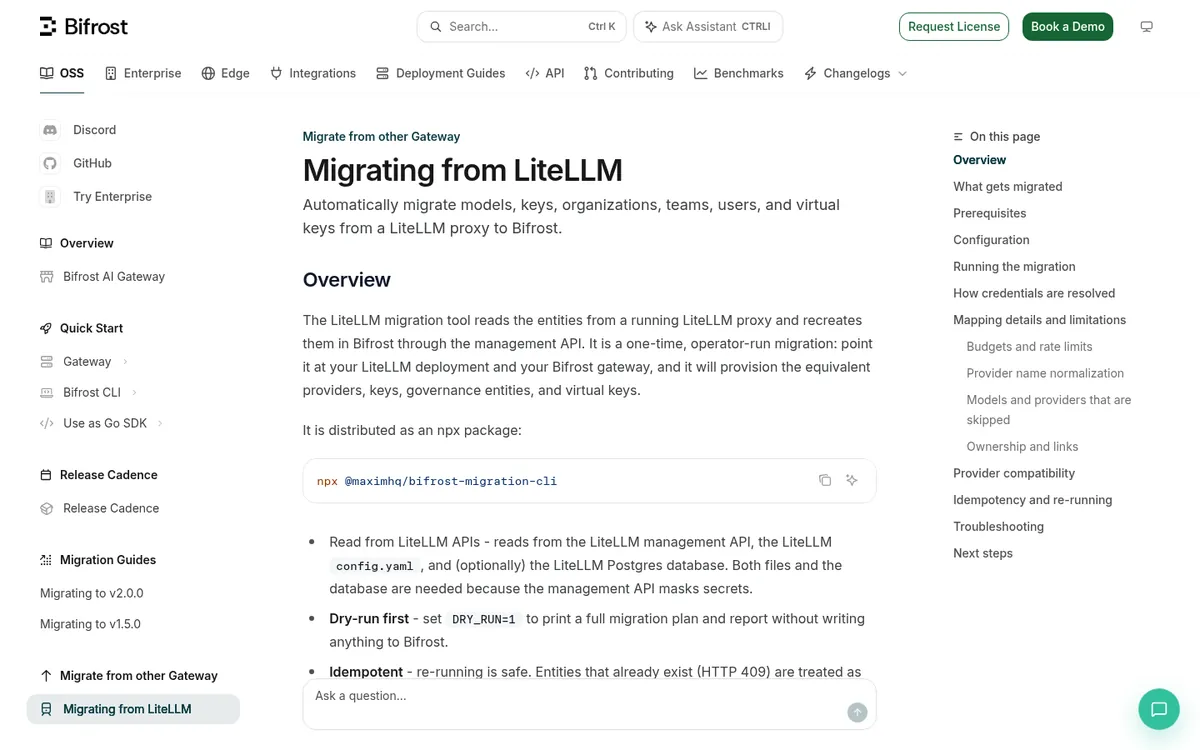The height and width of the screenshot is (750, 1200).
Task: Jump to What gets migrated section
Action: 1008,187
